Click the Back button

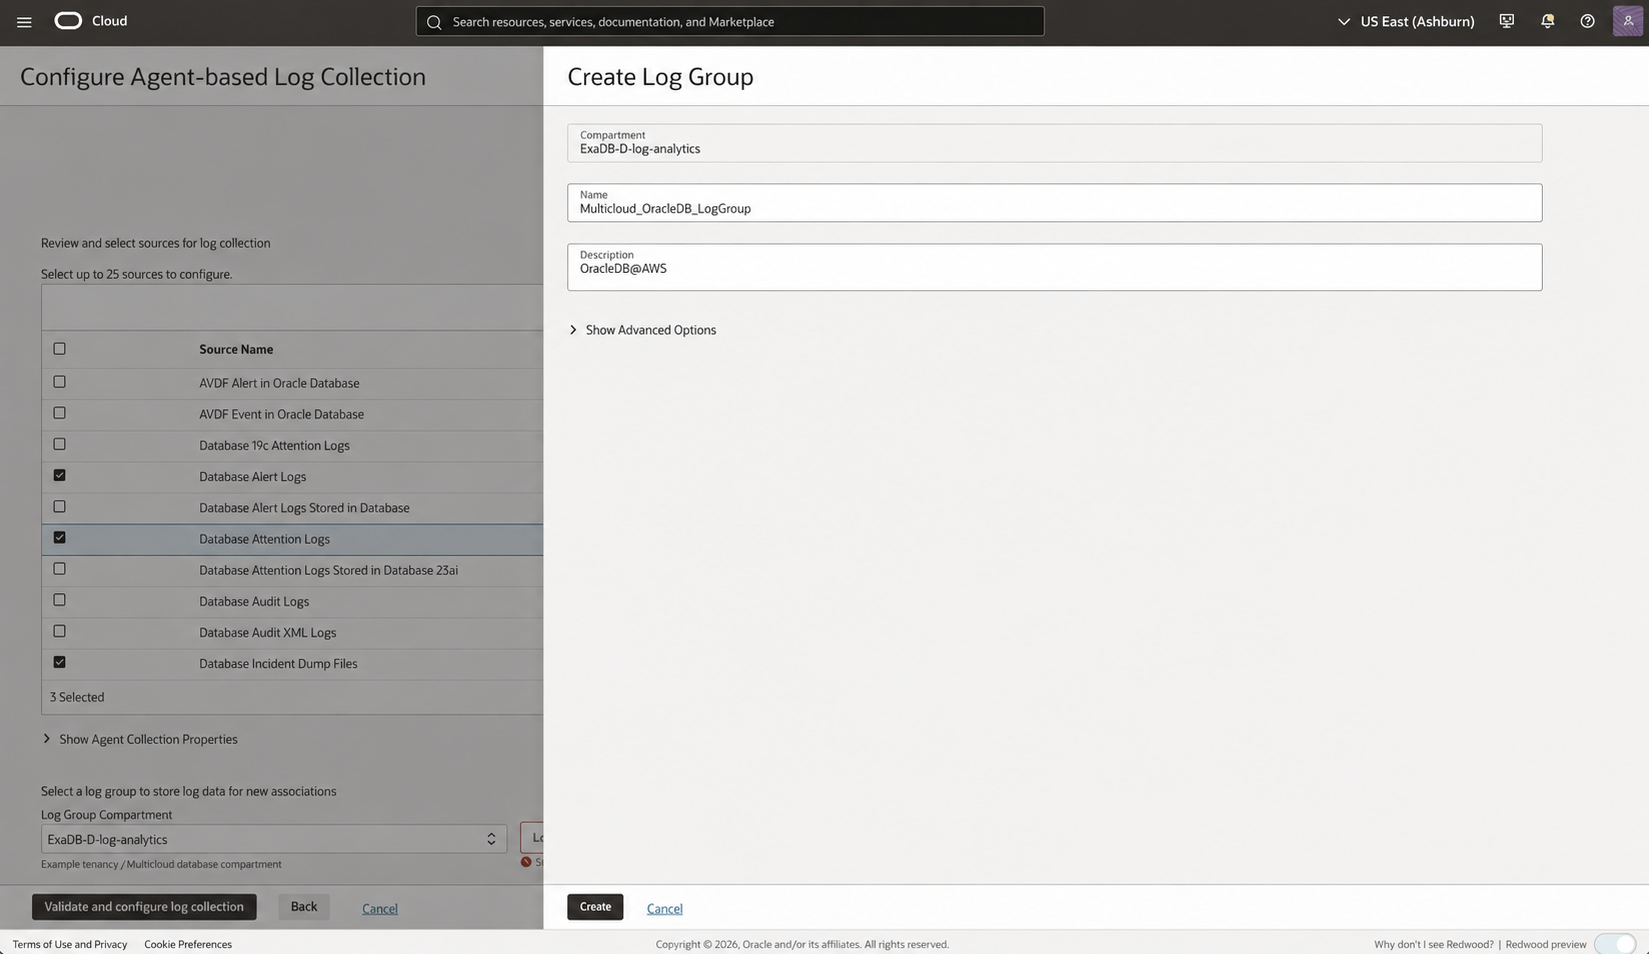pyautogui.click(x=304, y=907)
